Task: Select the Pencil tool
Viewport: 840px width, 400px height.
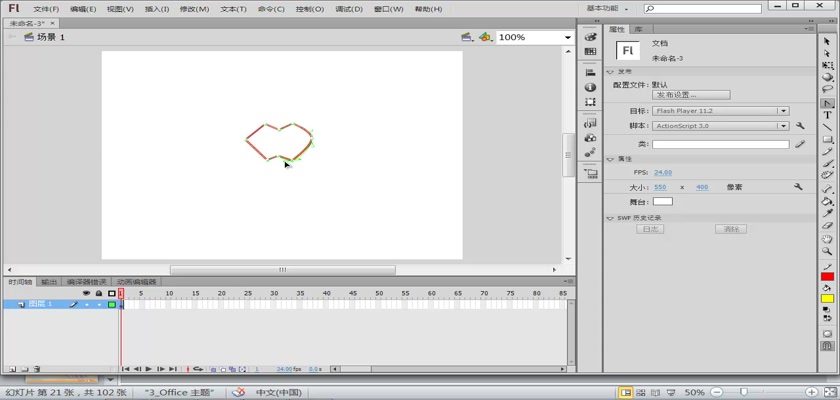Action: [827, 152]
